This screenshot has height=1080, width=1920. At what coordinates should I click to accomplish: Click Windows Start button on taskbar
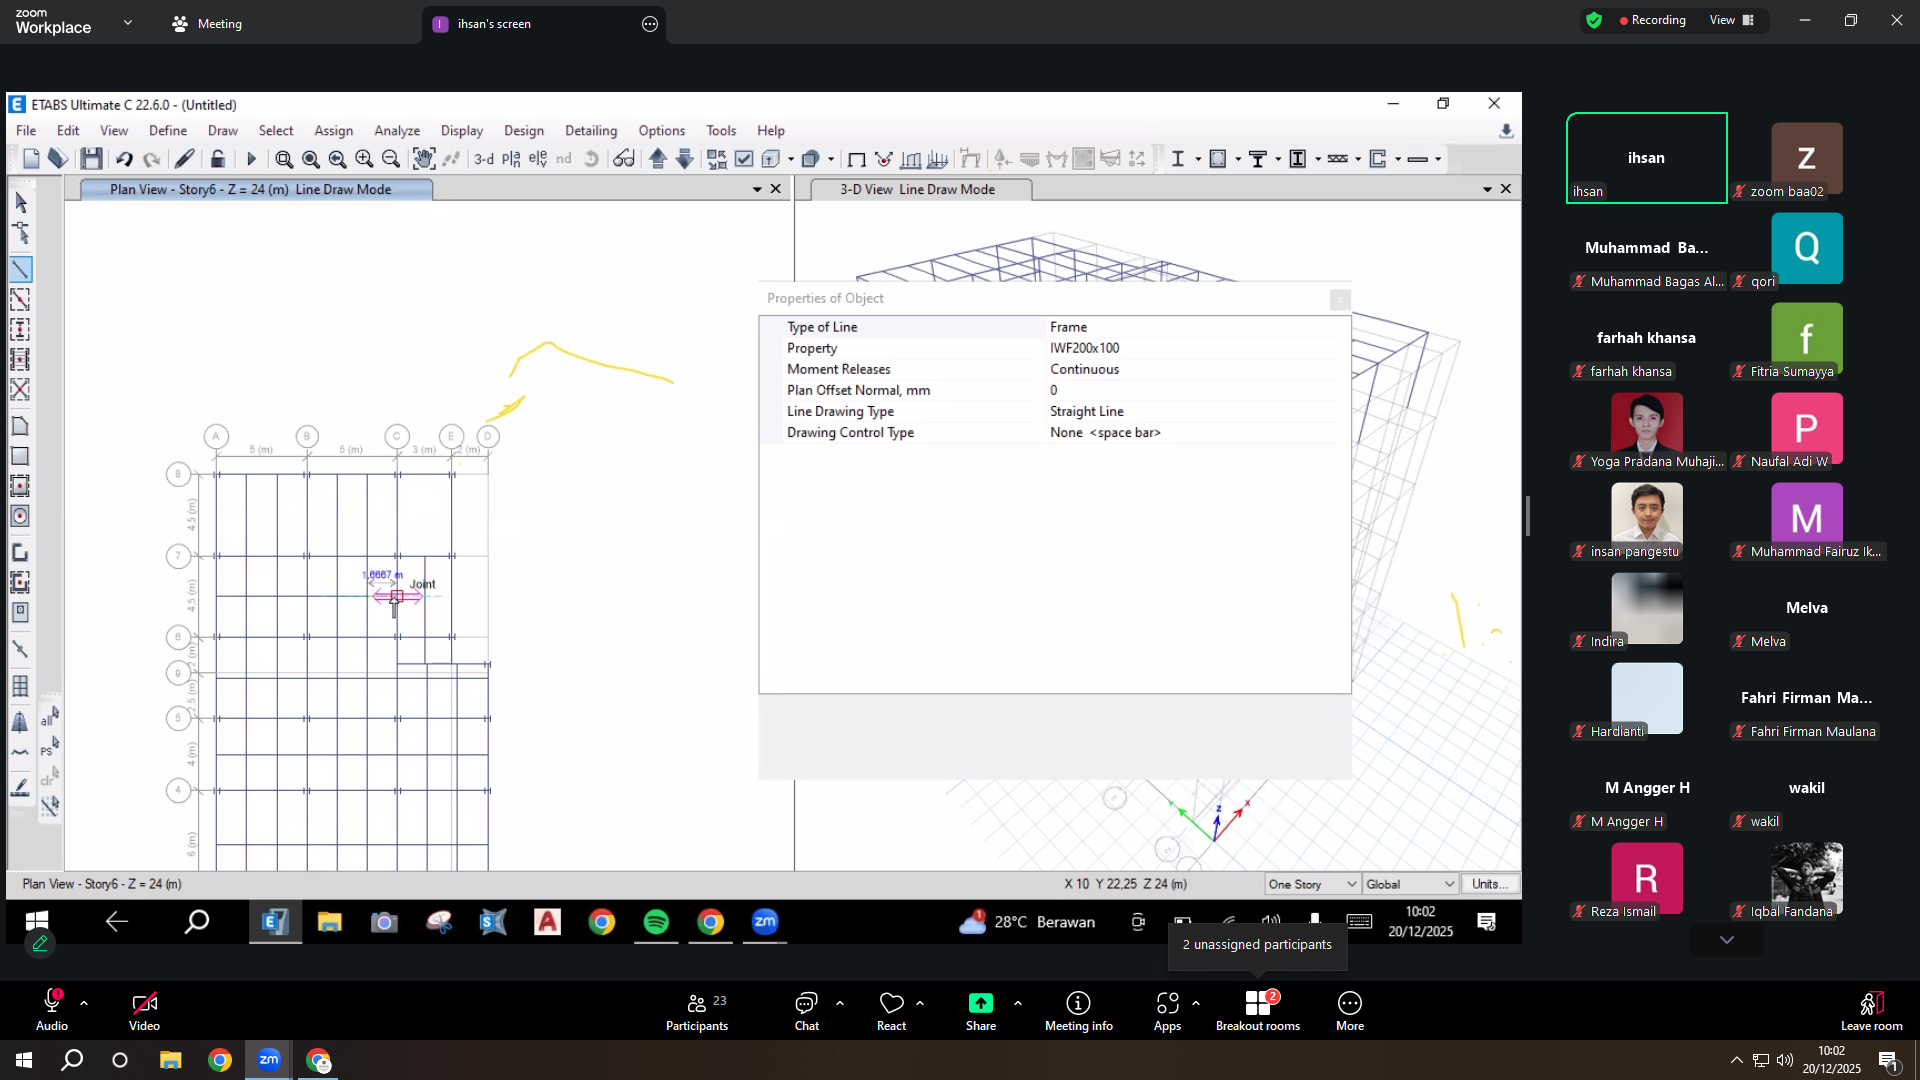coord(24,1060)
